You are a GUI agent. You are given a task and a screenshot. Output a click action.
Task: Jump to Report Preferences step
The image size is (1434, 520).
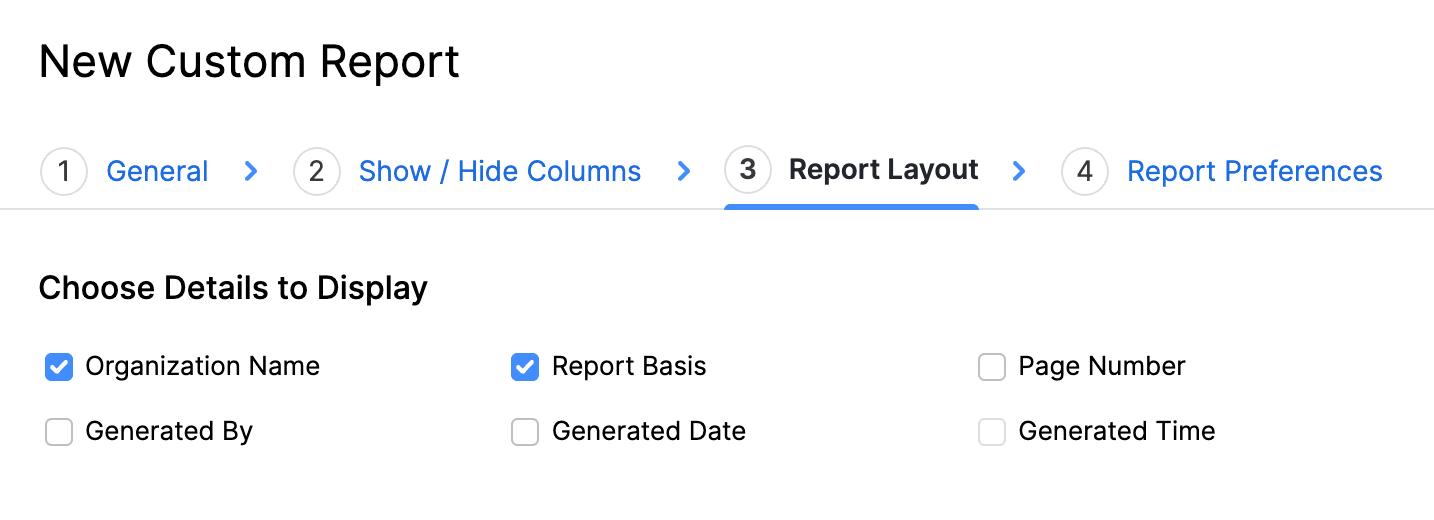pyautogui.click(x=1254, y=172)
